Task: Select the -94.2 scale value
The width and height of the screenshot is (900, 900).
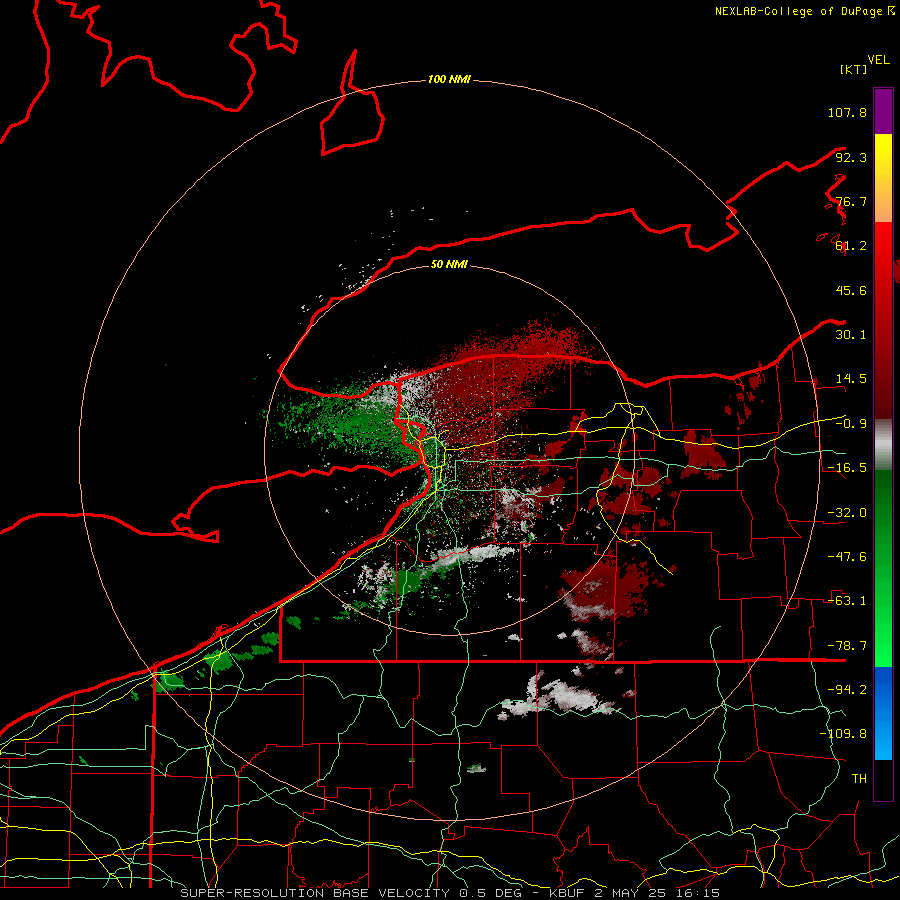Action: (x=847, y=689)
